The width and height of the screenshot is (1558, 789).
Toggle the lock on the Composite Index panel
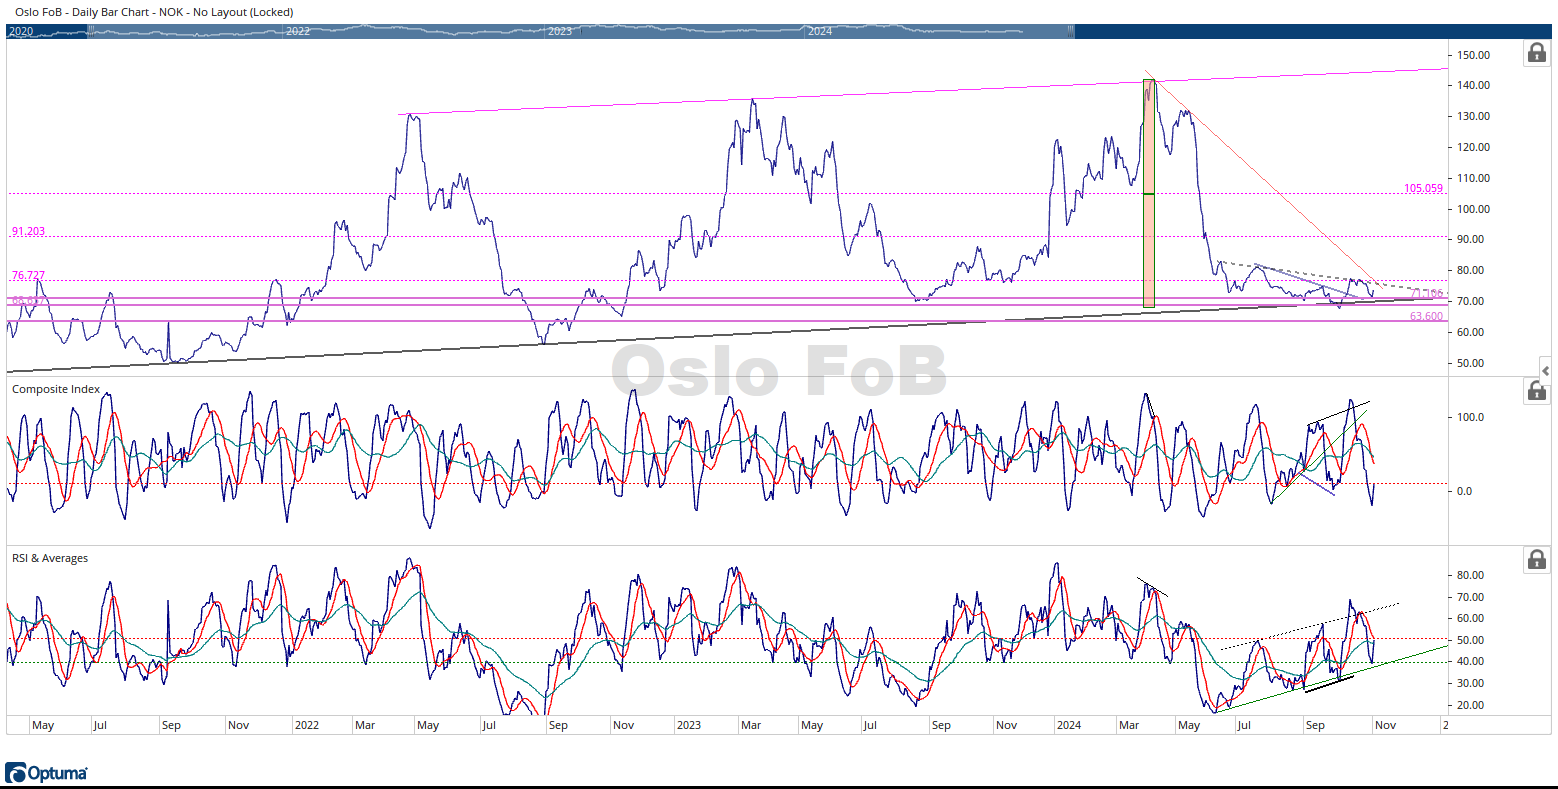(x=1536, y=391)
